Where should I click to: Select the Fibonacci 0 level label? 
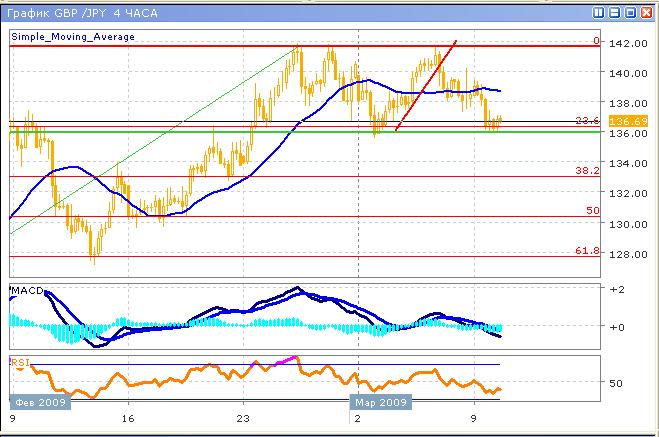pos(595,41)
